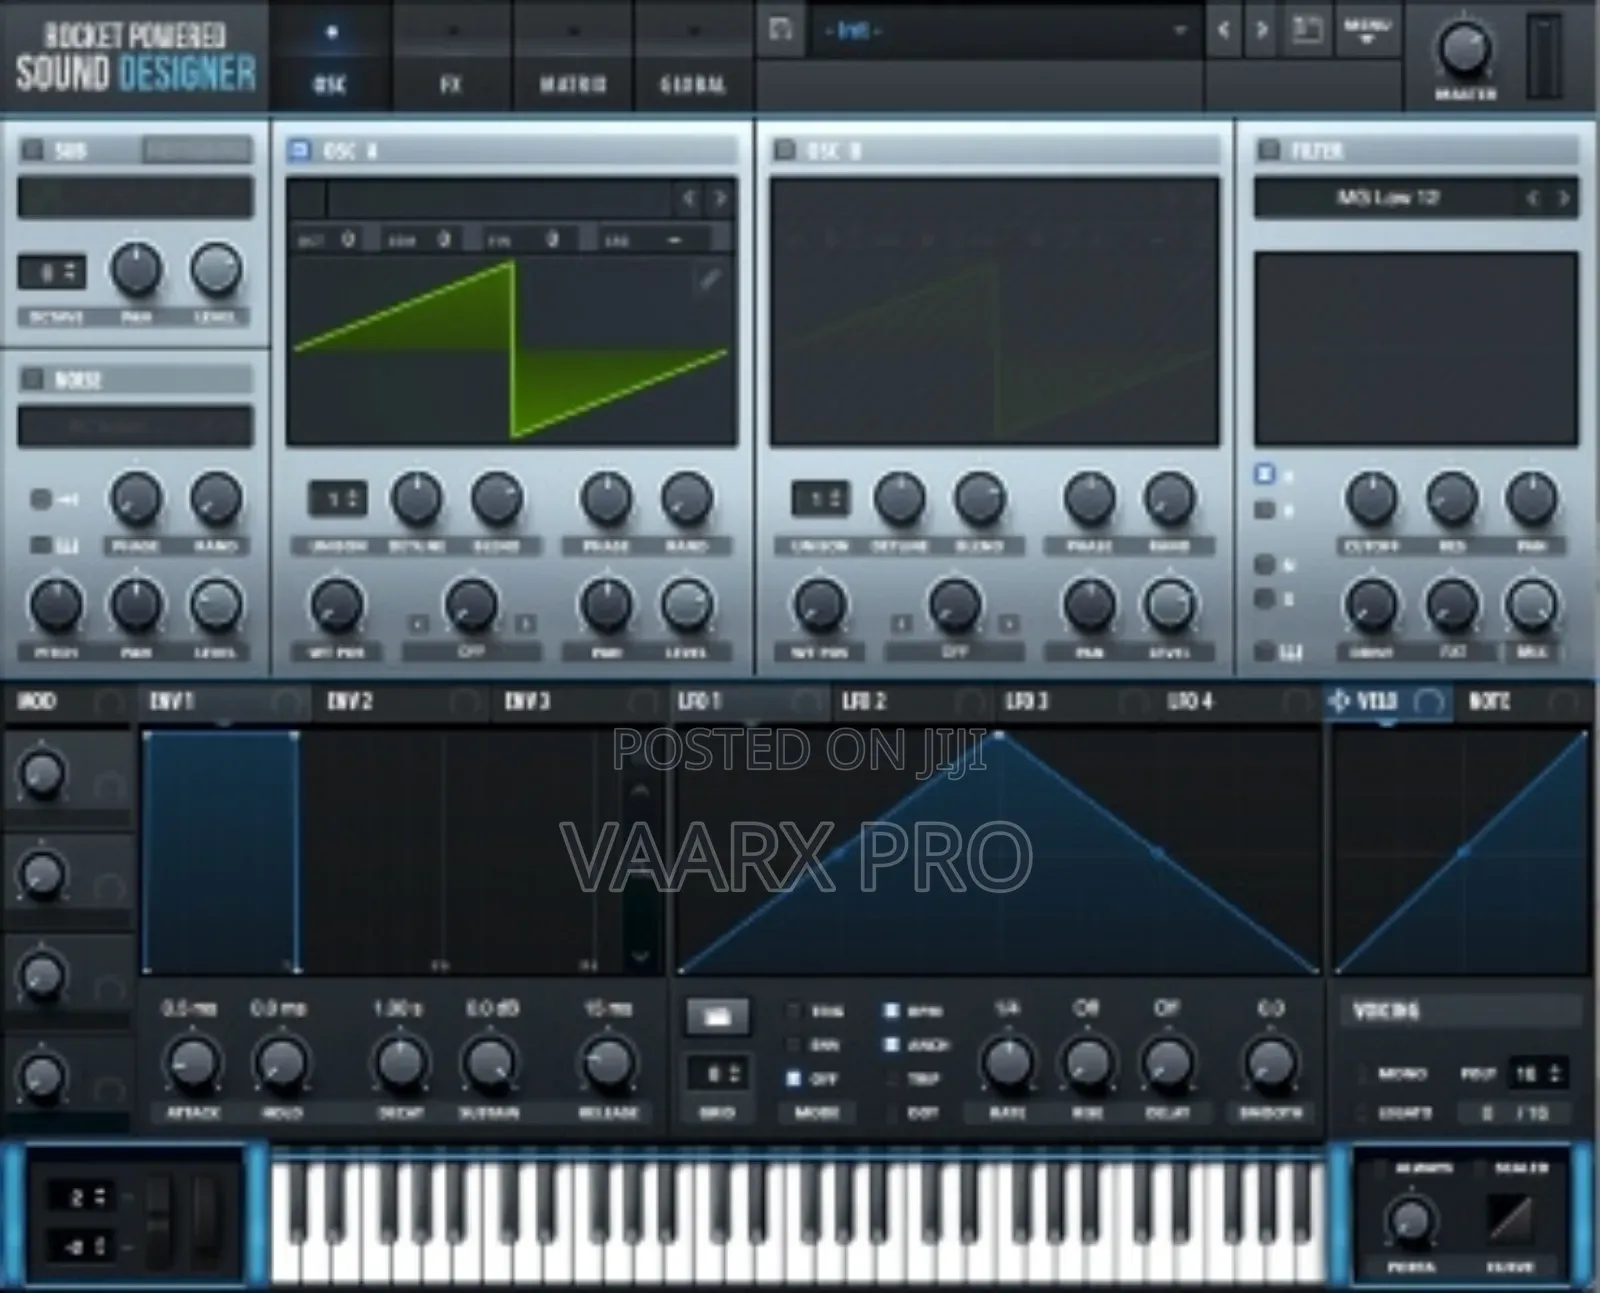Screen dimensions: 1600x1293
Task: Click the LFO DELAY knob
Action: [x=1167, y=1063]
